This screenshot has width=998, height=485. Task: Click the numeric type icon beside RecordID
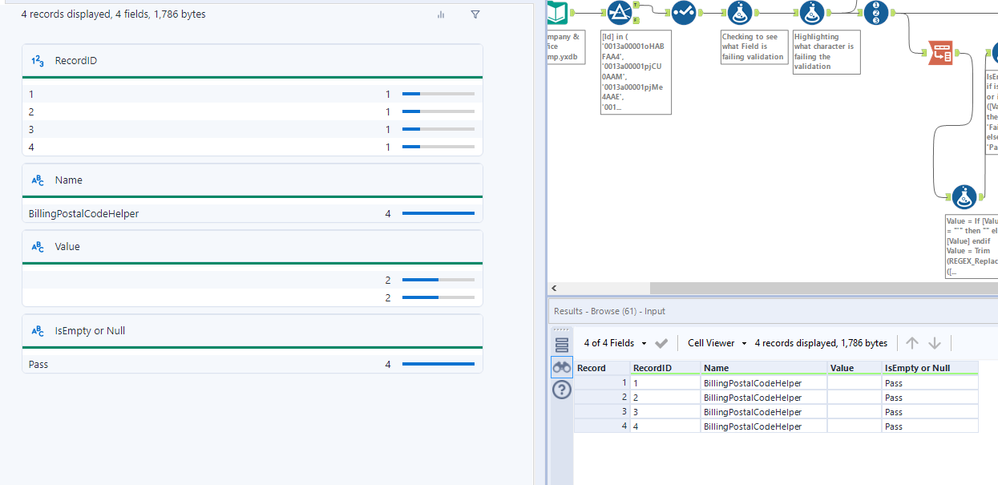tap(38, 61)
